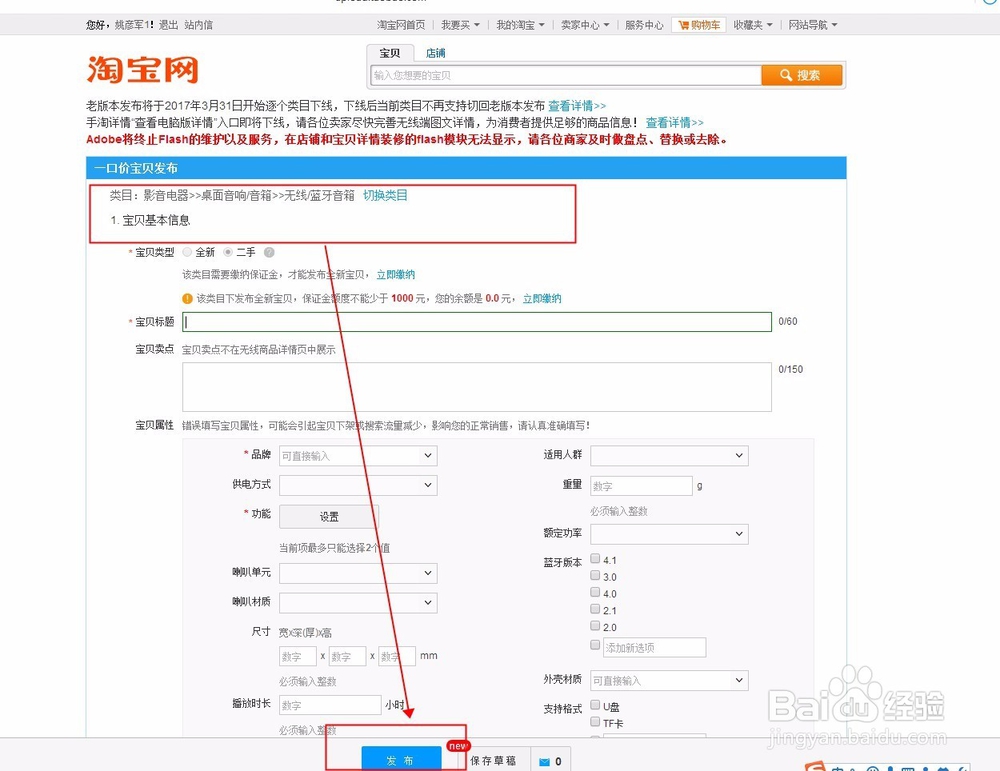The width and height of the screenshot is (1000, 771).
Task: Click 查看详情 after old version notice
Action: pos(577,106)
